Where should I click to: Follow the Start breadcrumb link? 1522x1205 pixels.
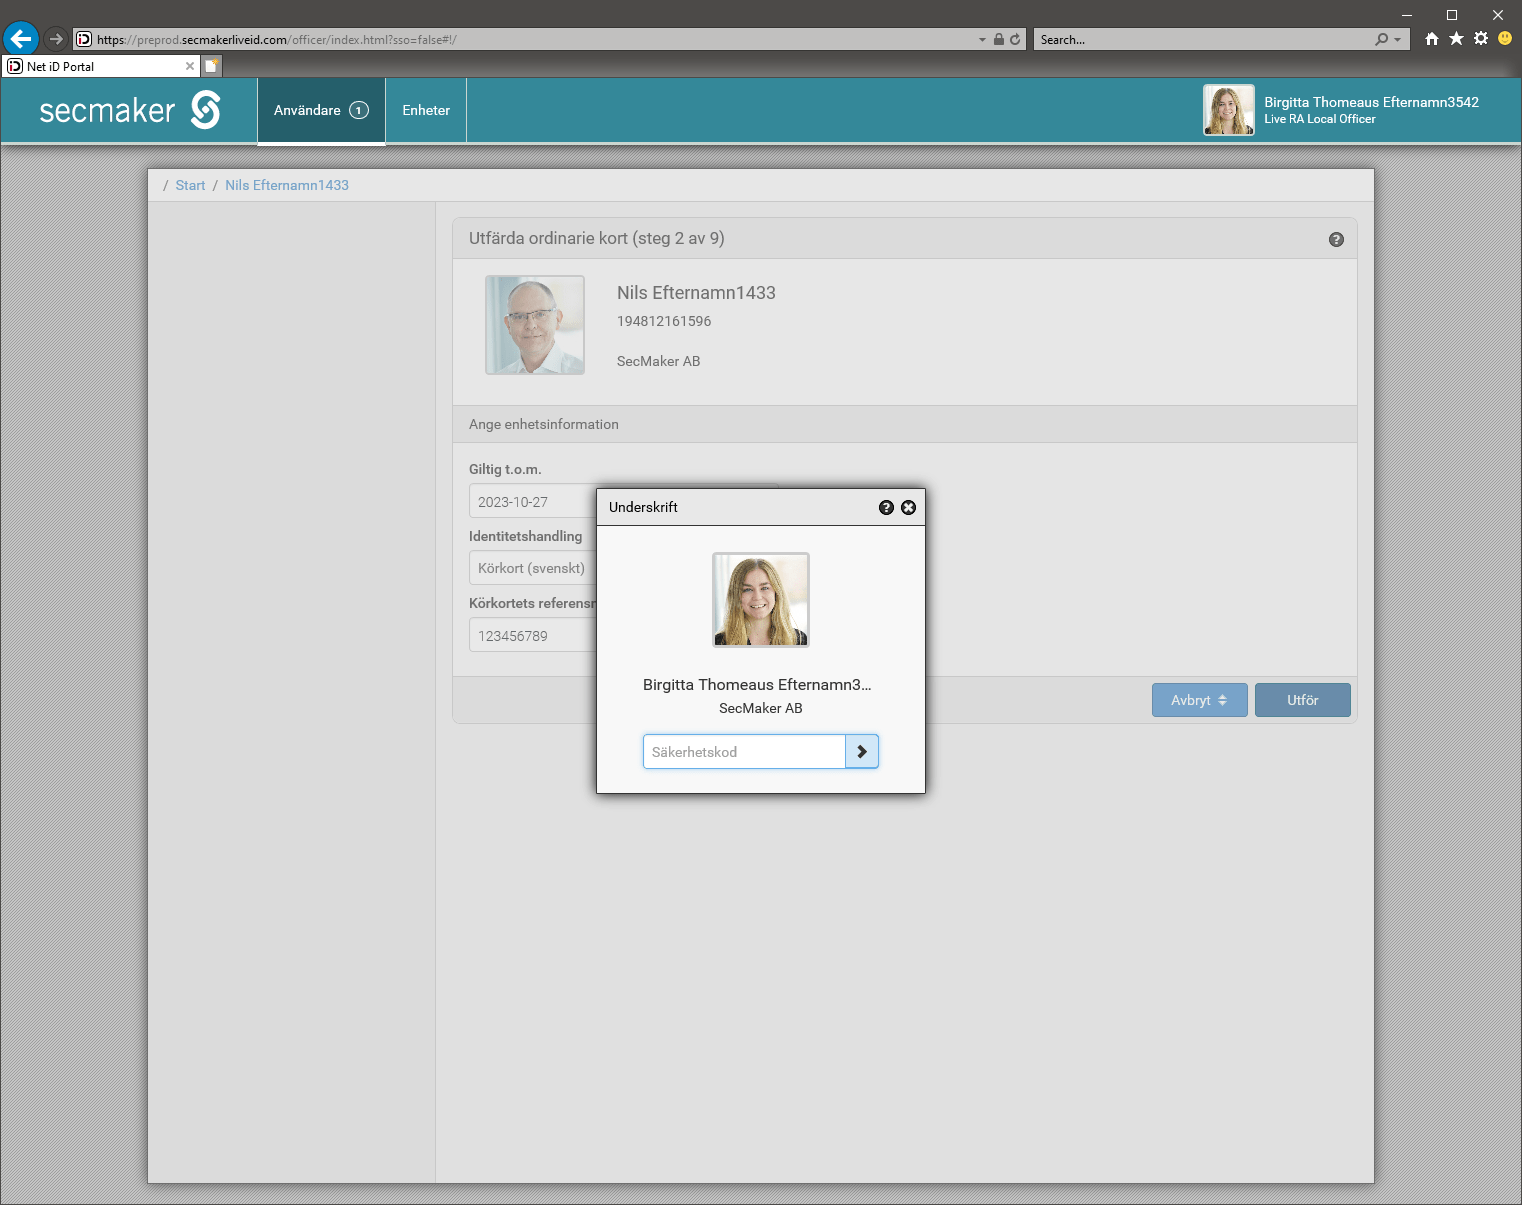click(190, 185)
